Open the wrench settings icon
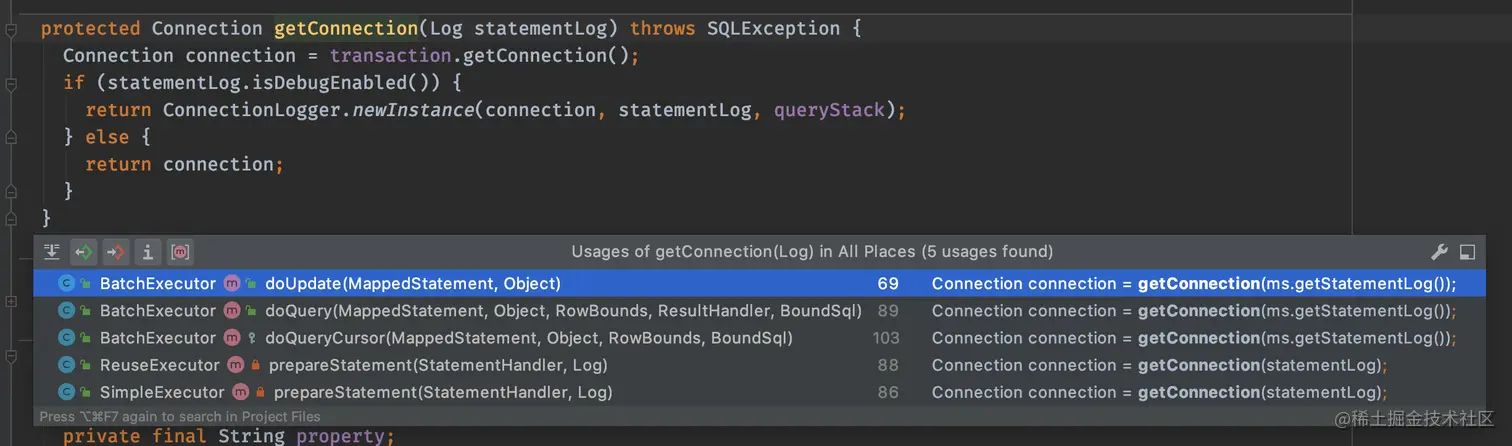 1440,252
